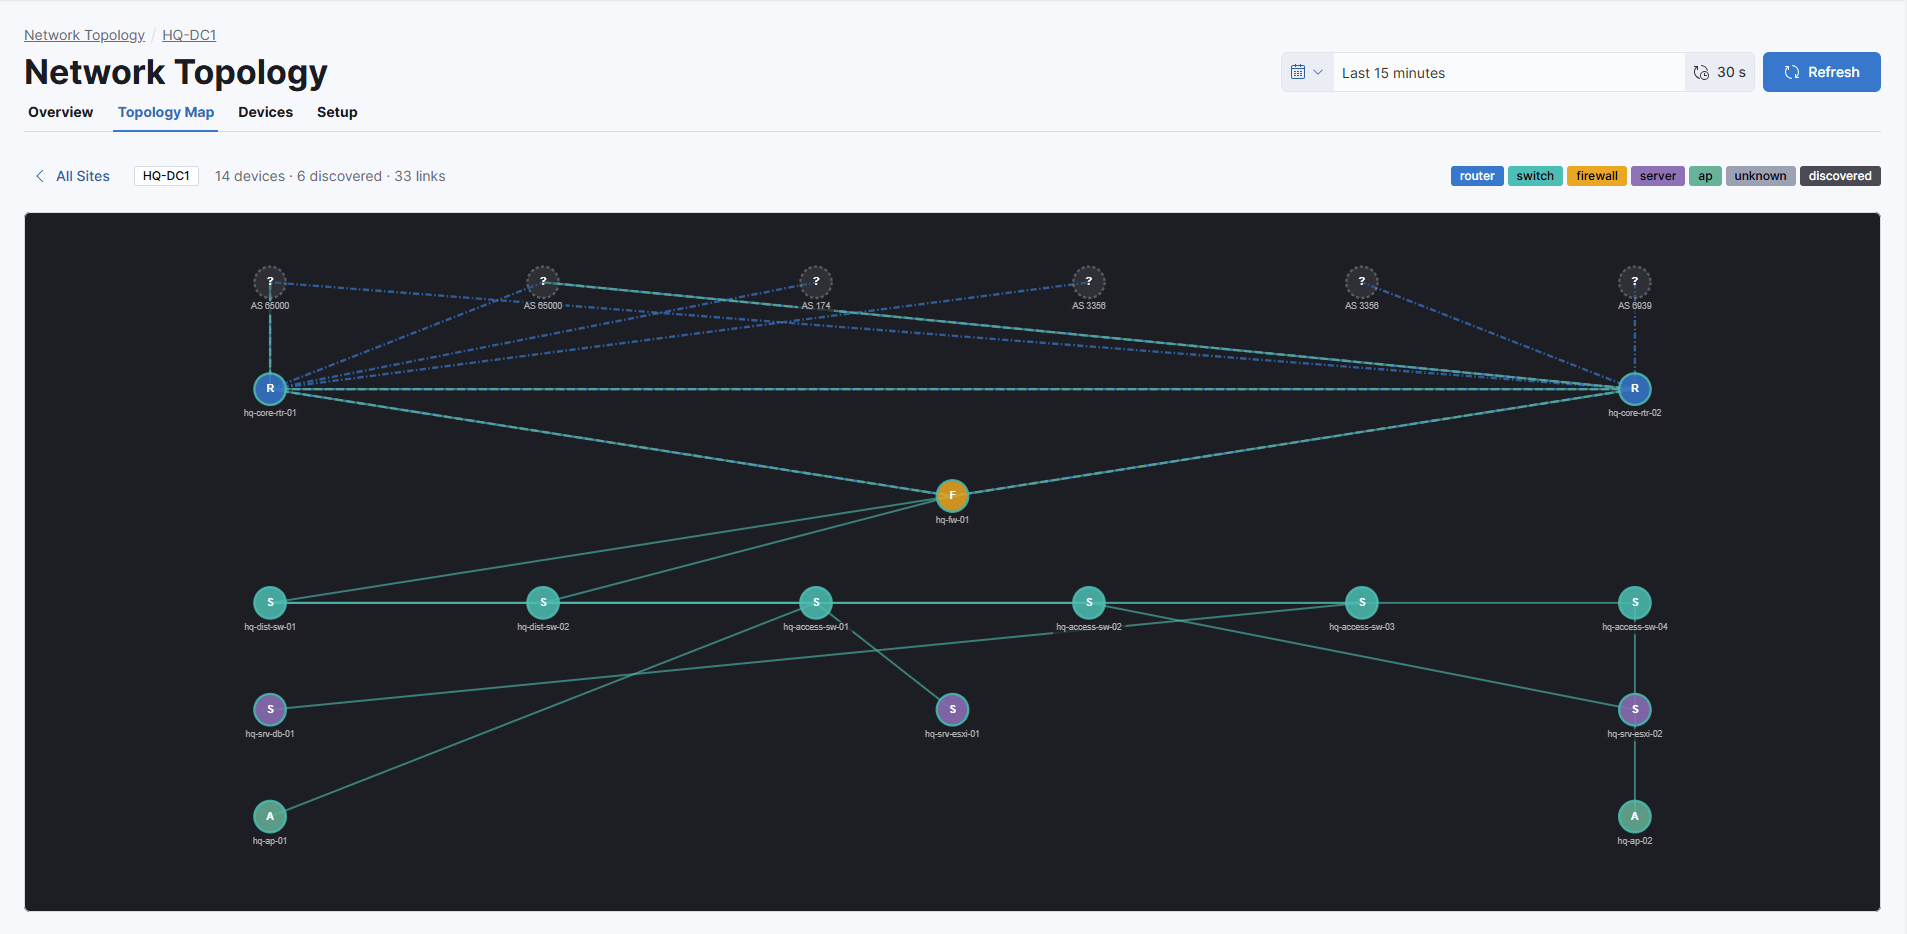Click the Network Topology page heading

pos(176,72)
